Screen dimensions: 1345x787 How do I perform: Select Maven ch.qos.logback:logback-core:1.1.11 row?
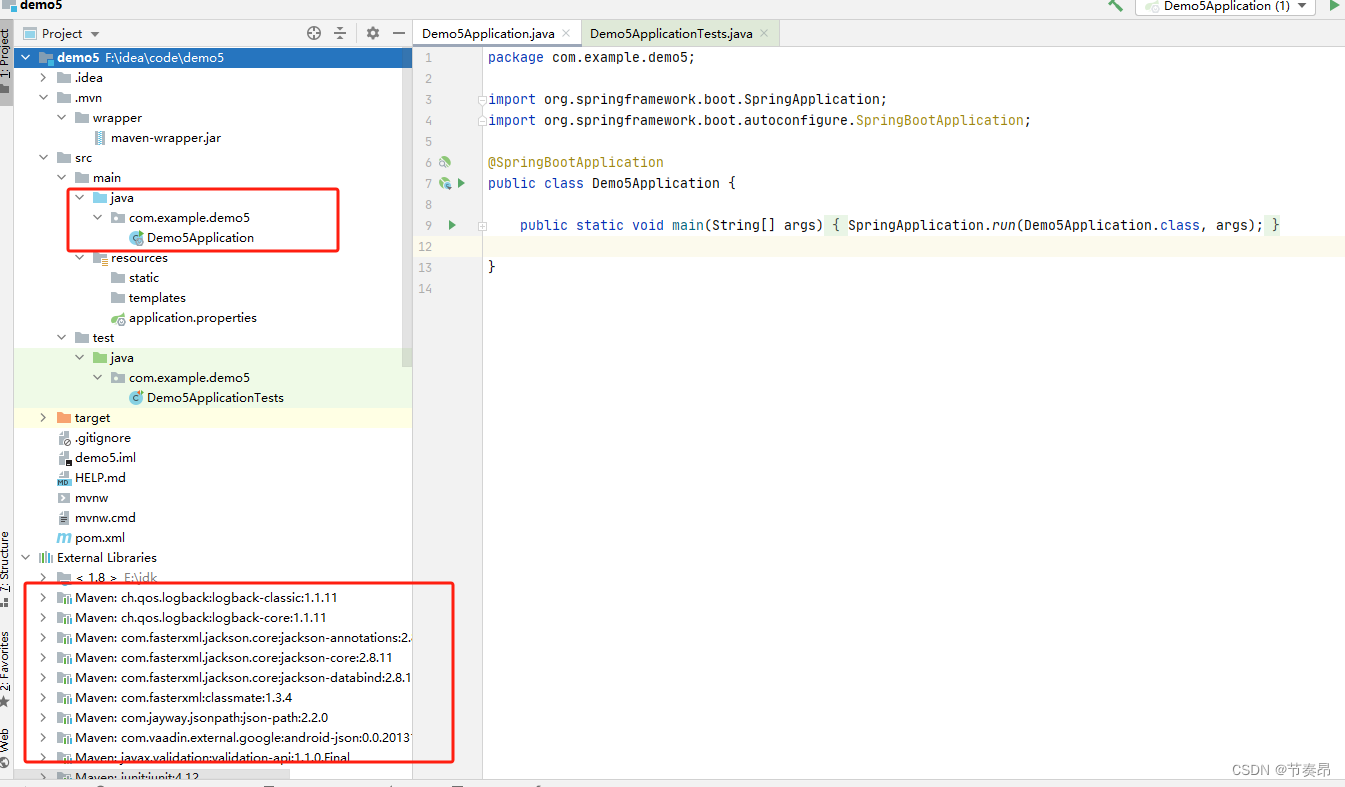(x=212, y=618)
